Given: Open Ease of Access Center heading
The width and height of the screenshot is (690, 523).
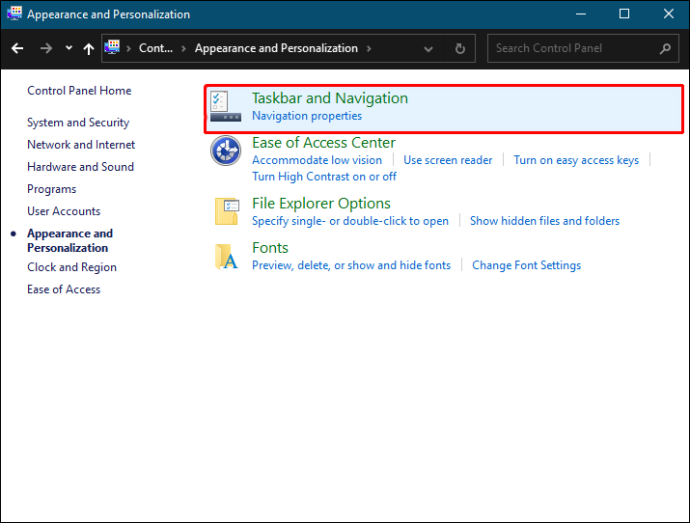Looking at the screenshot, I should [323, 143].
